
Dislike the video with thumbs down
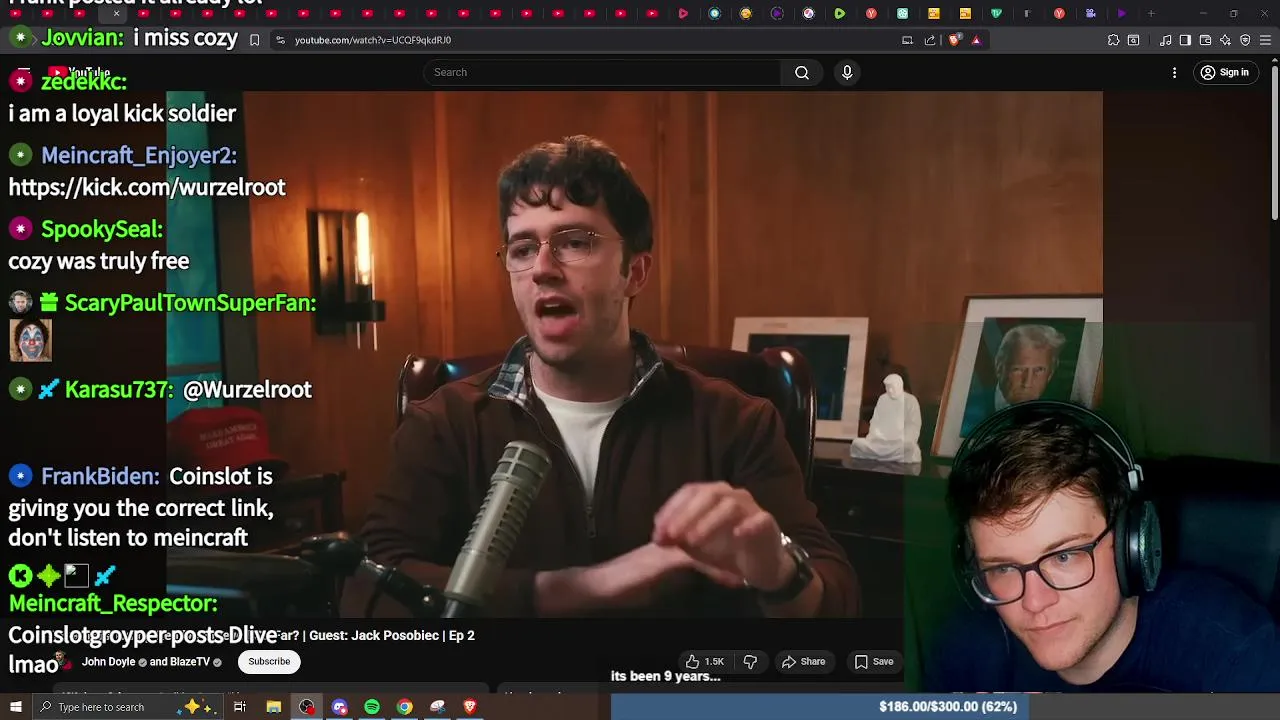point(750,661)
